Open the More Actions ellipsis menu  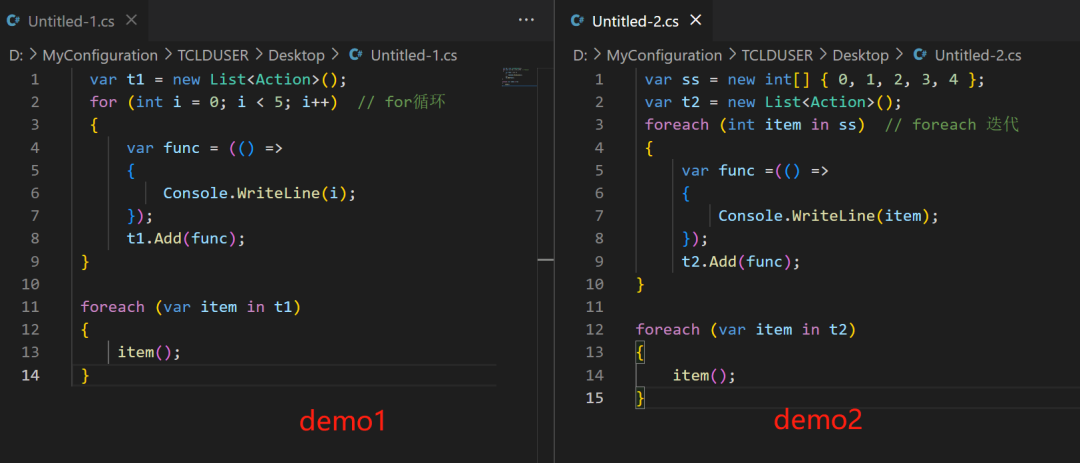click(526, 20)
